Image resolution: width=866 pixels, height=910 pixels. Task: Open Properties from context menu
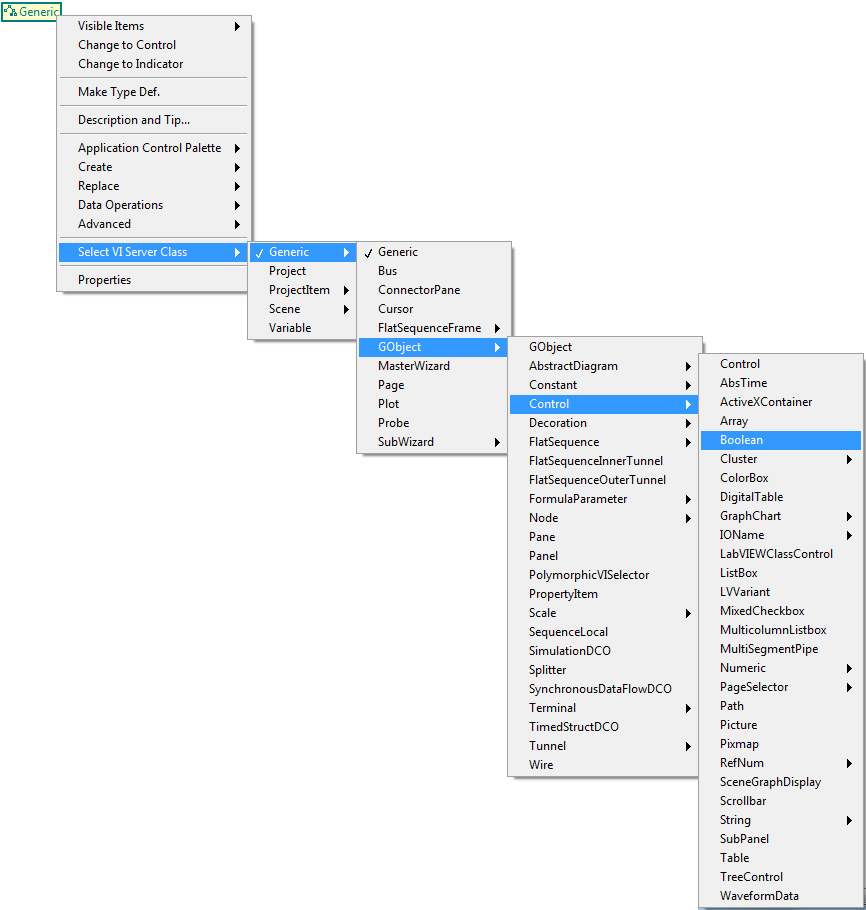coord(154,280)
